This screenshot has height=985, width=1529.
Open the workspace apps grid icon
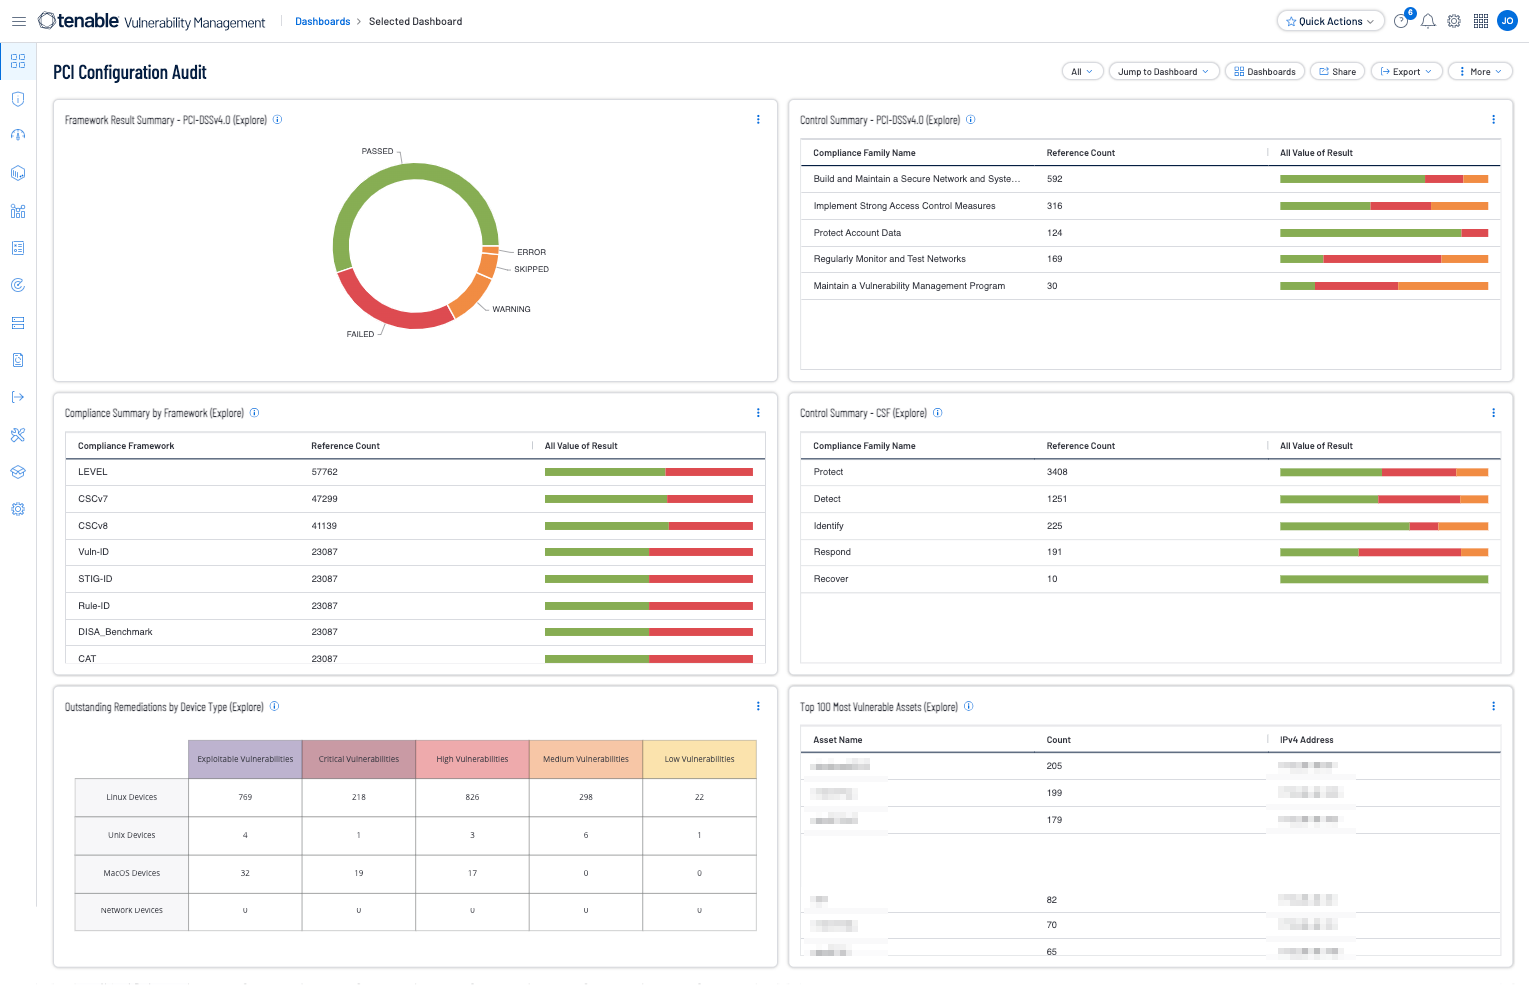pyautogui.click(x=1481, y=21)
